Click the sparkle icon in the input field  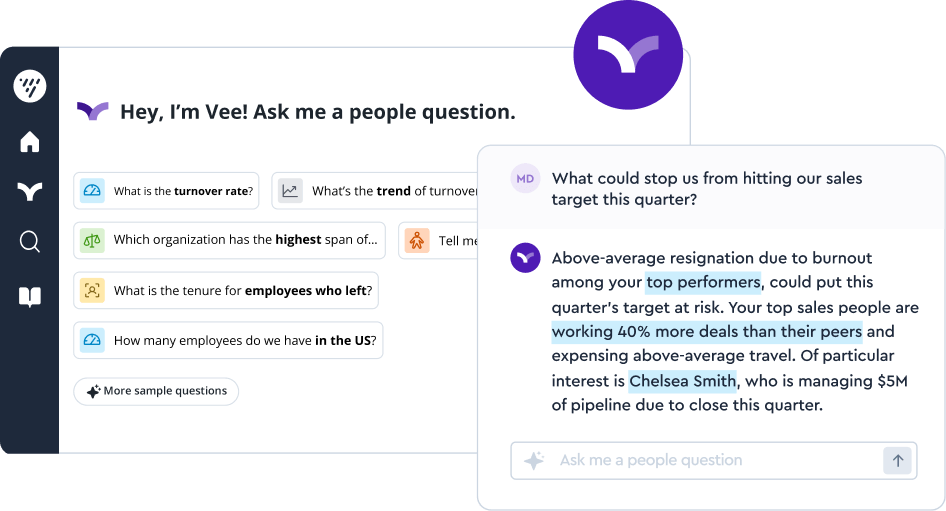click(x=534, y=461)
